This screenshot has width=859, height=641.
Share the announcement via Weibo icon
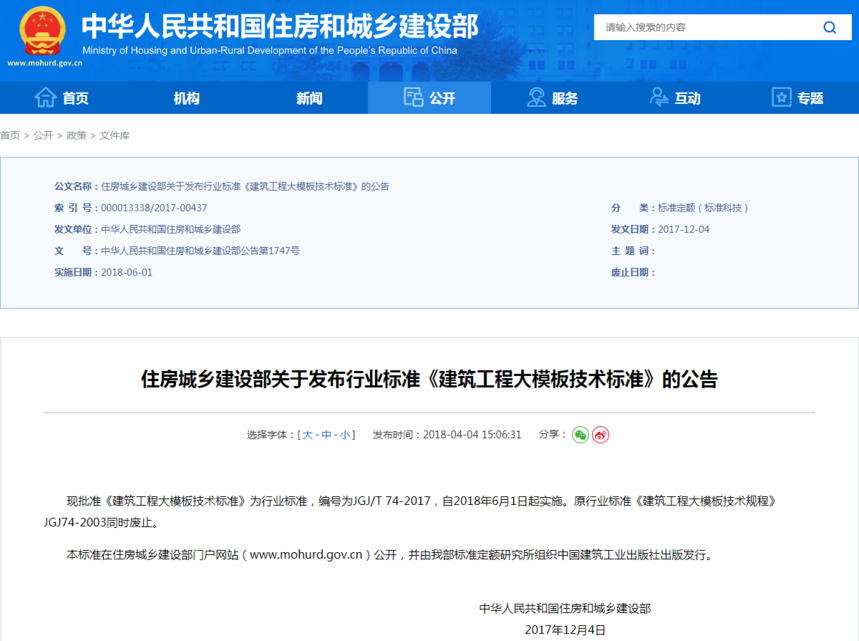pos(600,435)
